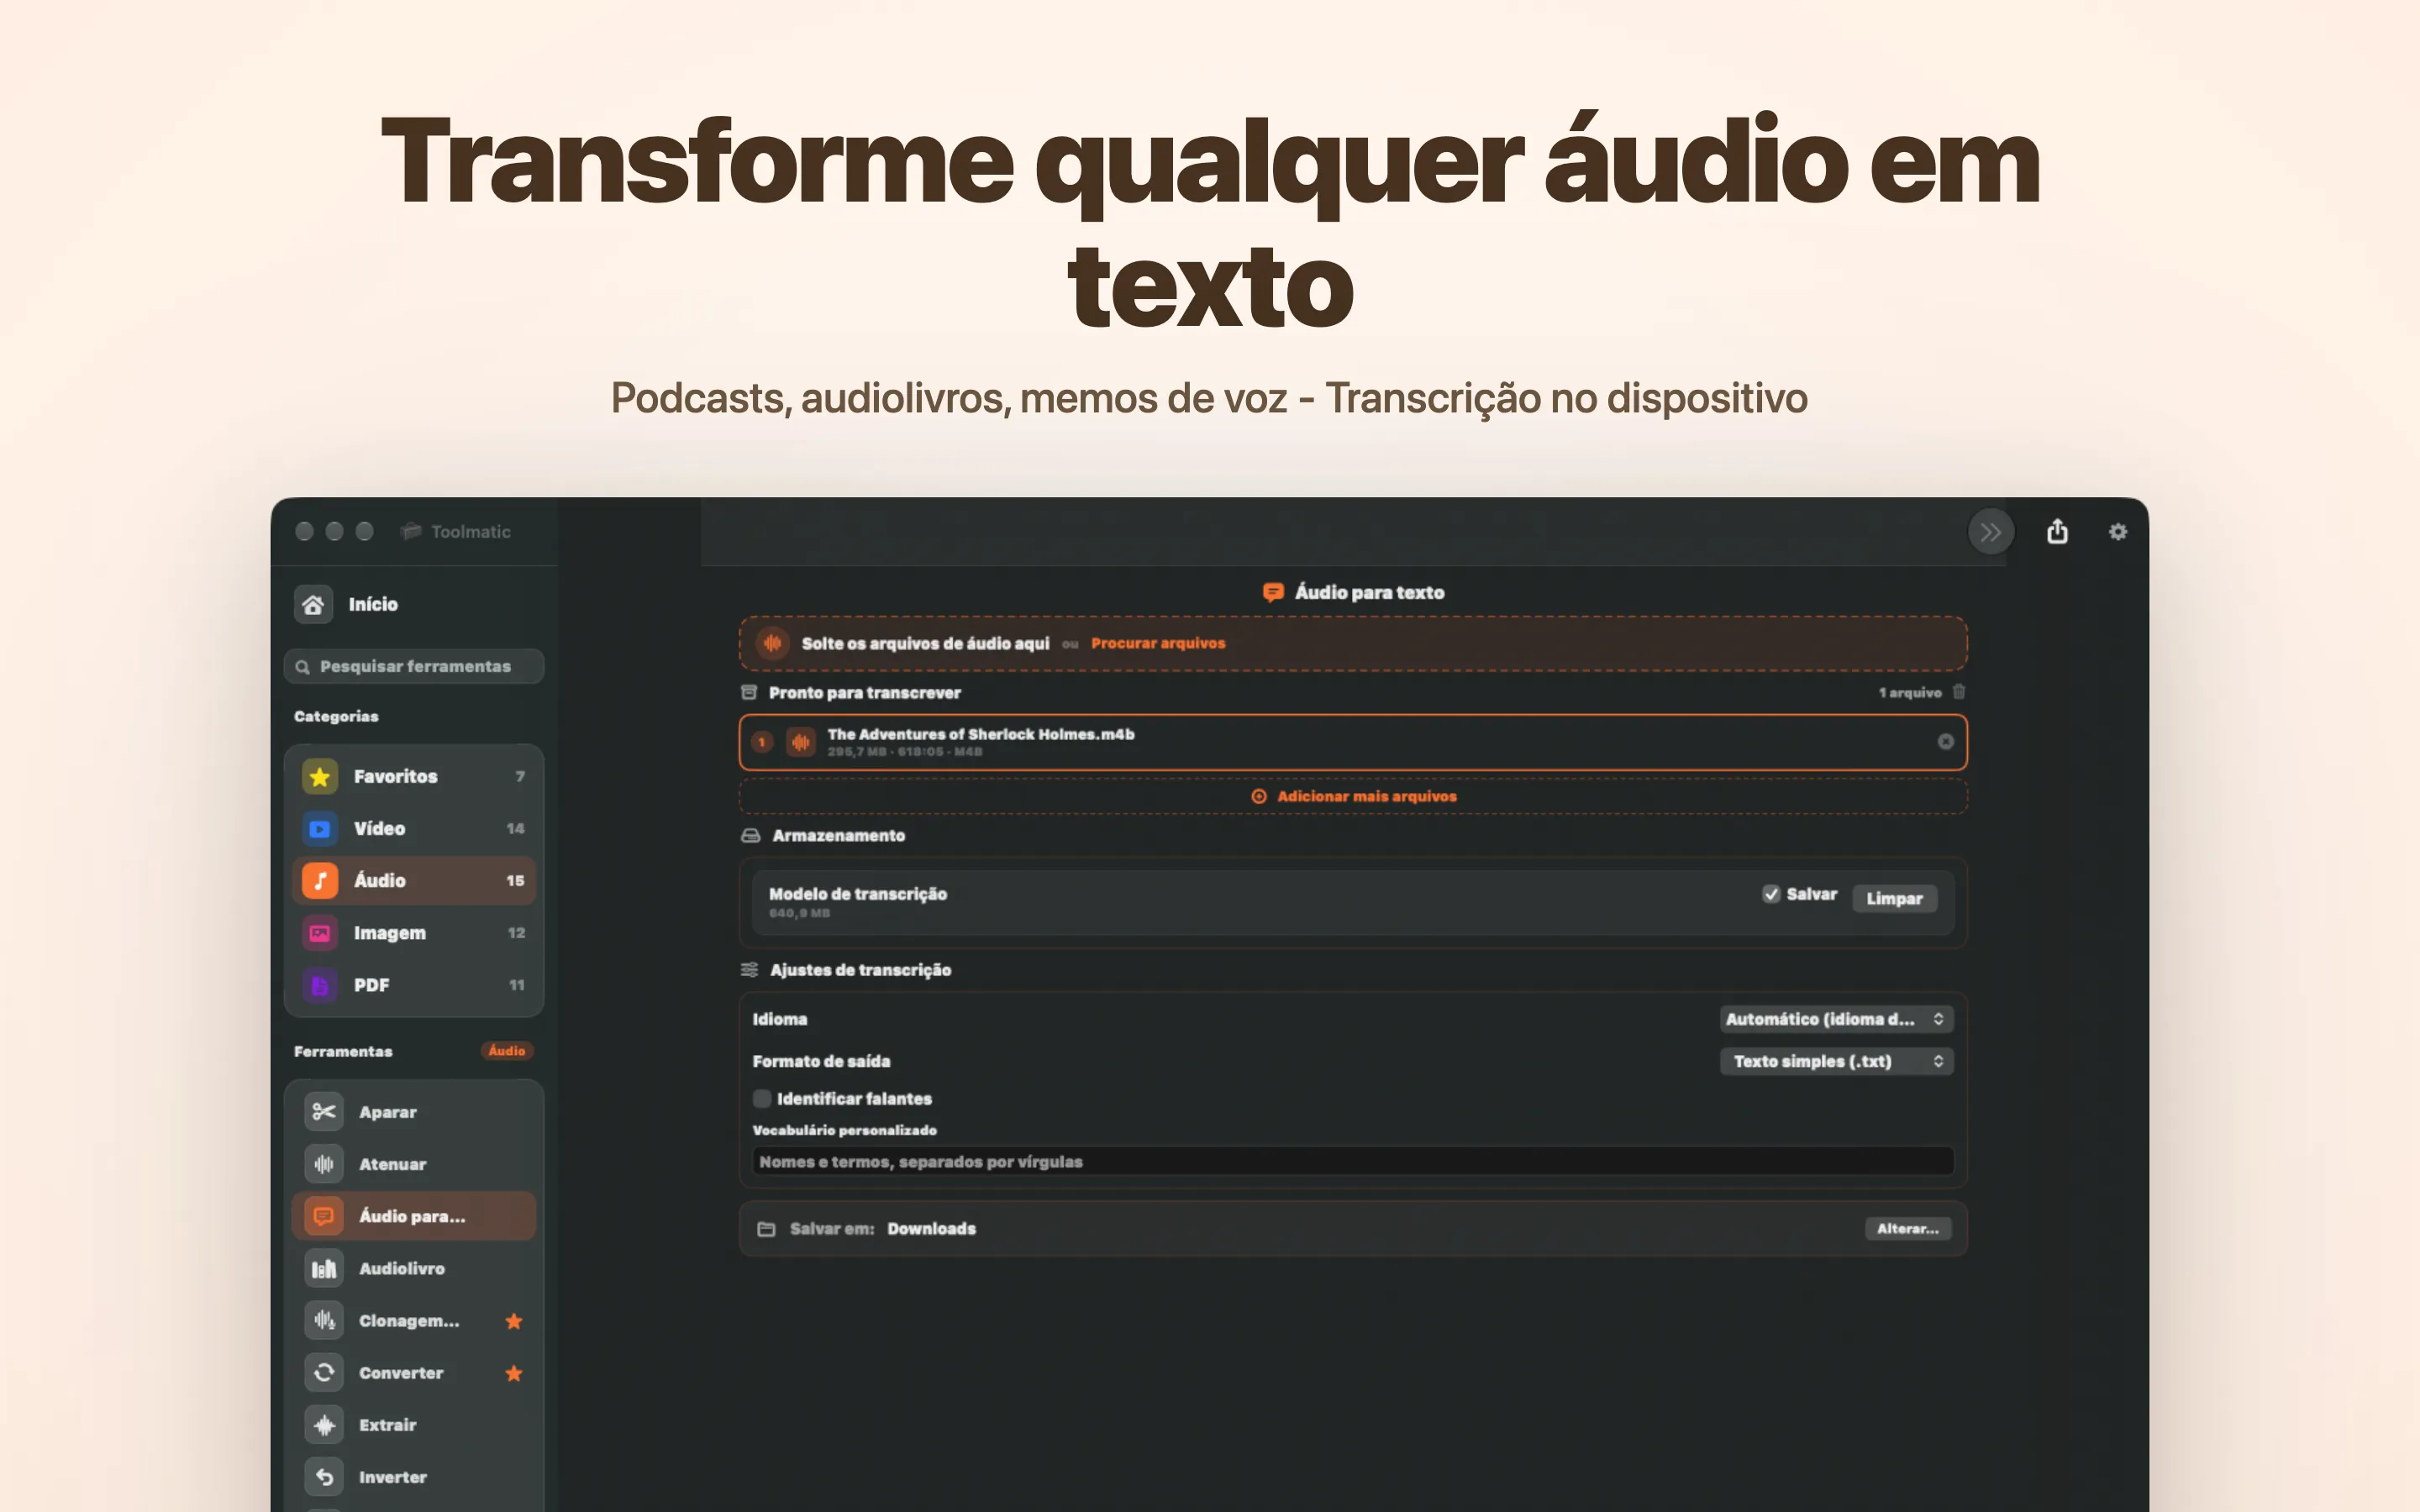Remove Sherlock Holmes file with the X icon
The height and width of the screenshot is (1512, 2420).
tap(1945, 742)
